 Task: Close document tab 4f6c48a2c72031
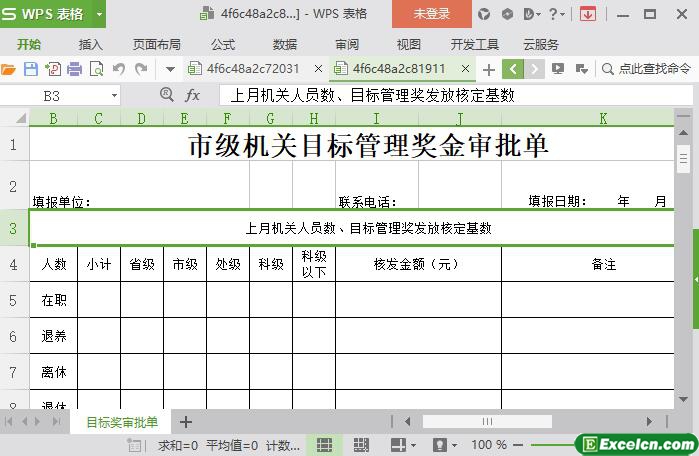318,69
